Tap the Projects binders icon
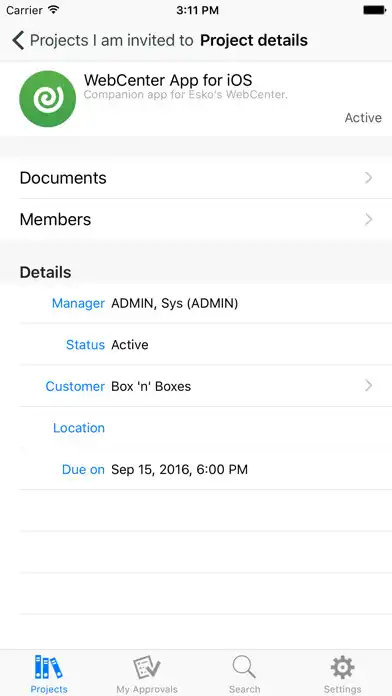 pos(49,667)
